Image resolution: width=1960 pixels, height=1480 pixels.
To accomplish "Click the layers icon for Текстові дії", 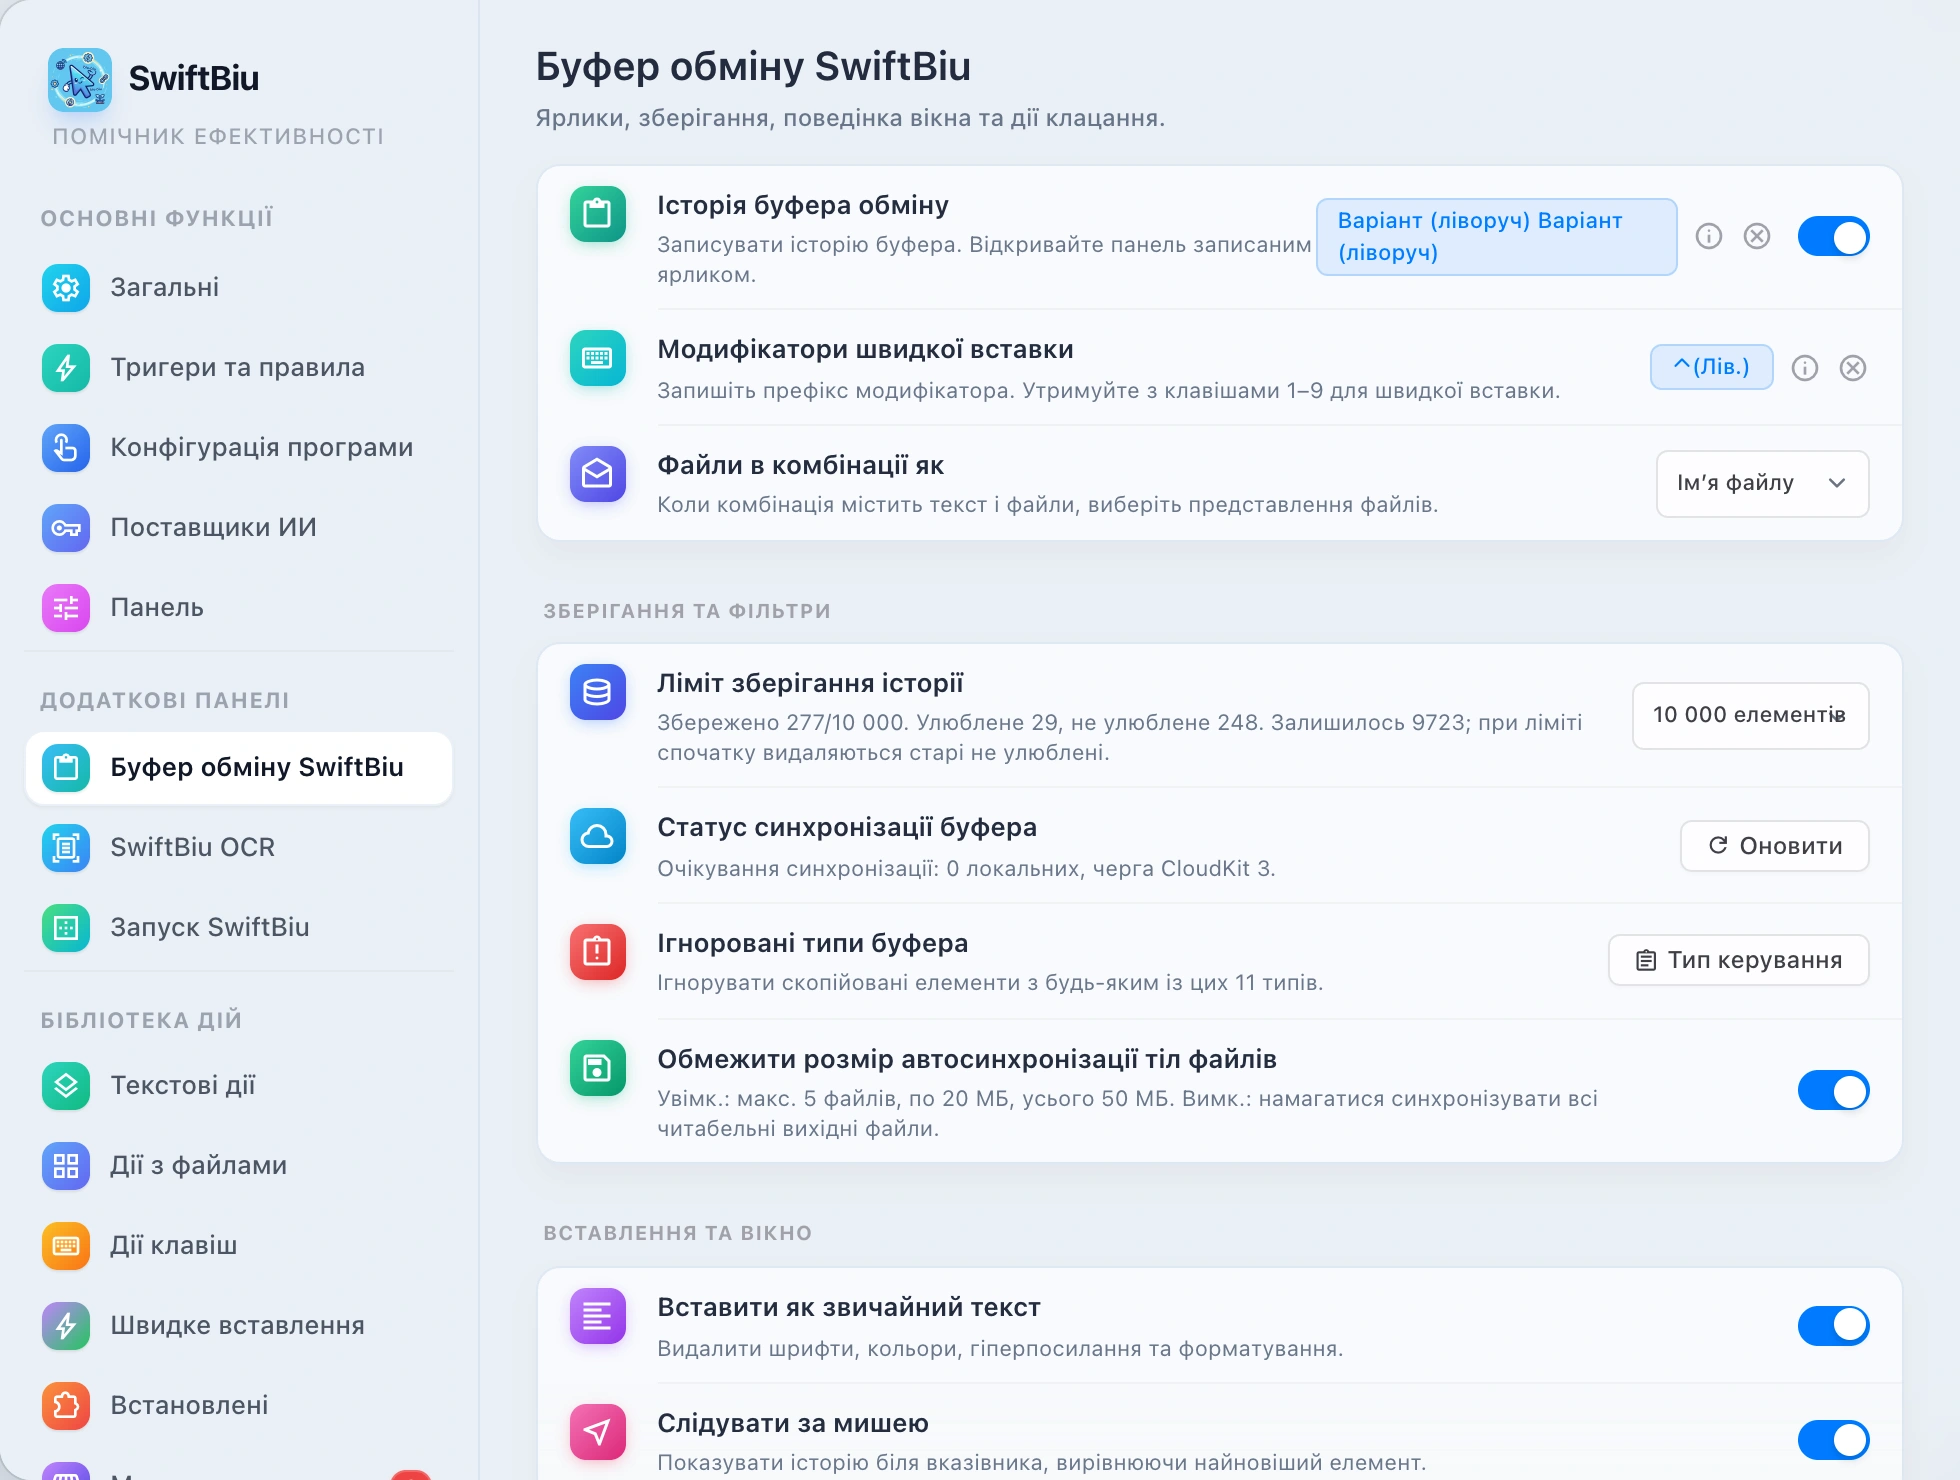I will (66, 1086).
